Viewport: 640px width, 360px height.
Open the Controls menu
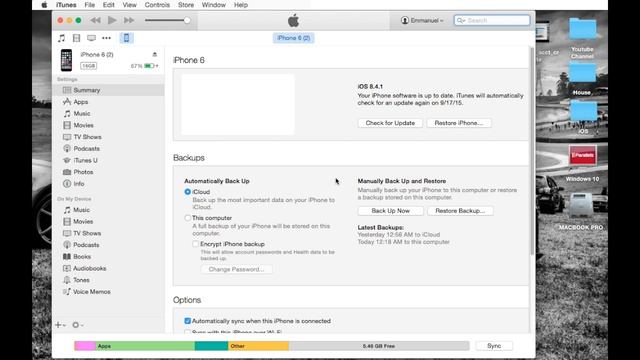pyautogui.click(x=157, y=5)
